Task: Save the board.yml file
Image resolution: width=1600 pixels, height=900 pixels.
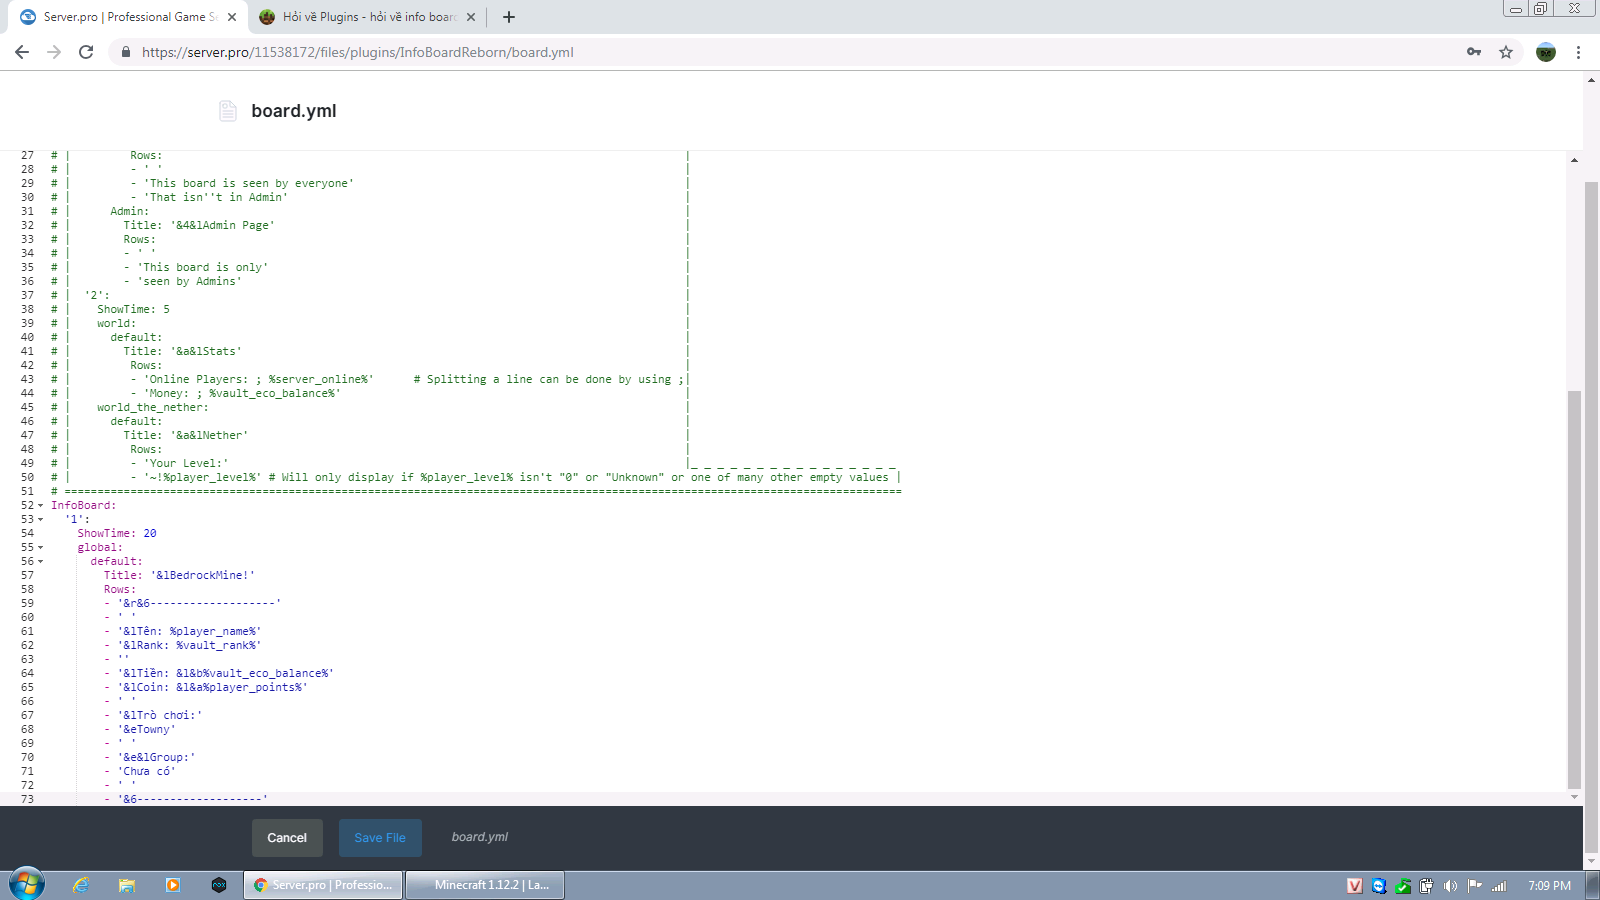Action: [380, 838]
